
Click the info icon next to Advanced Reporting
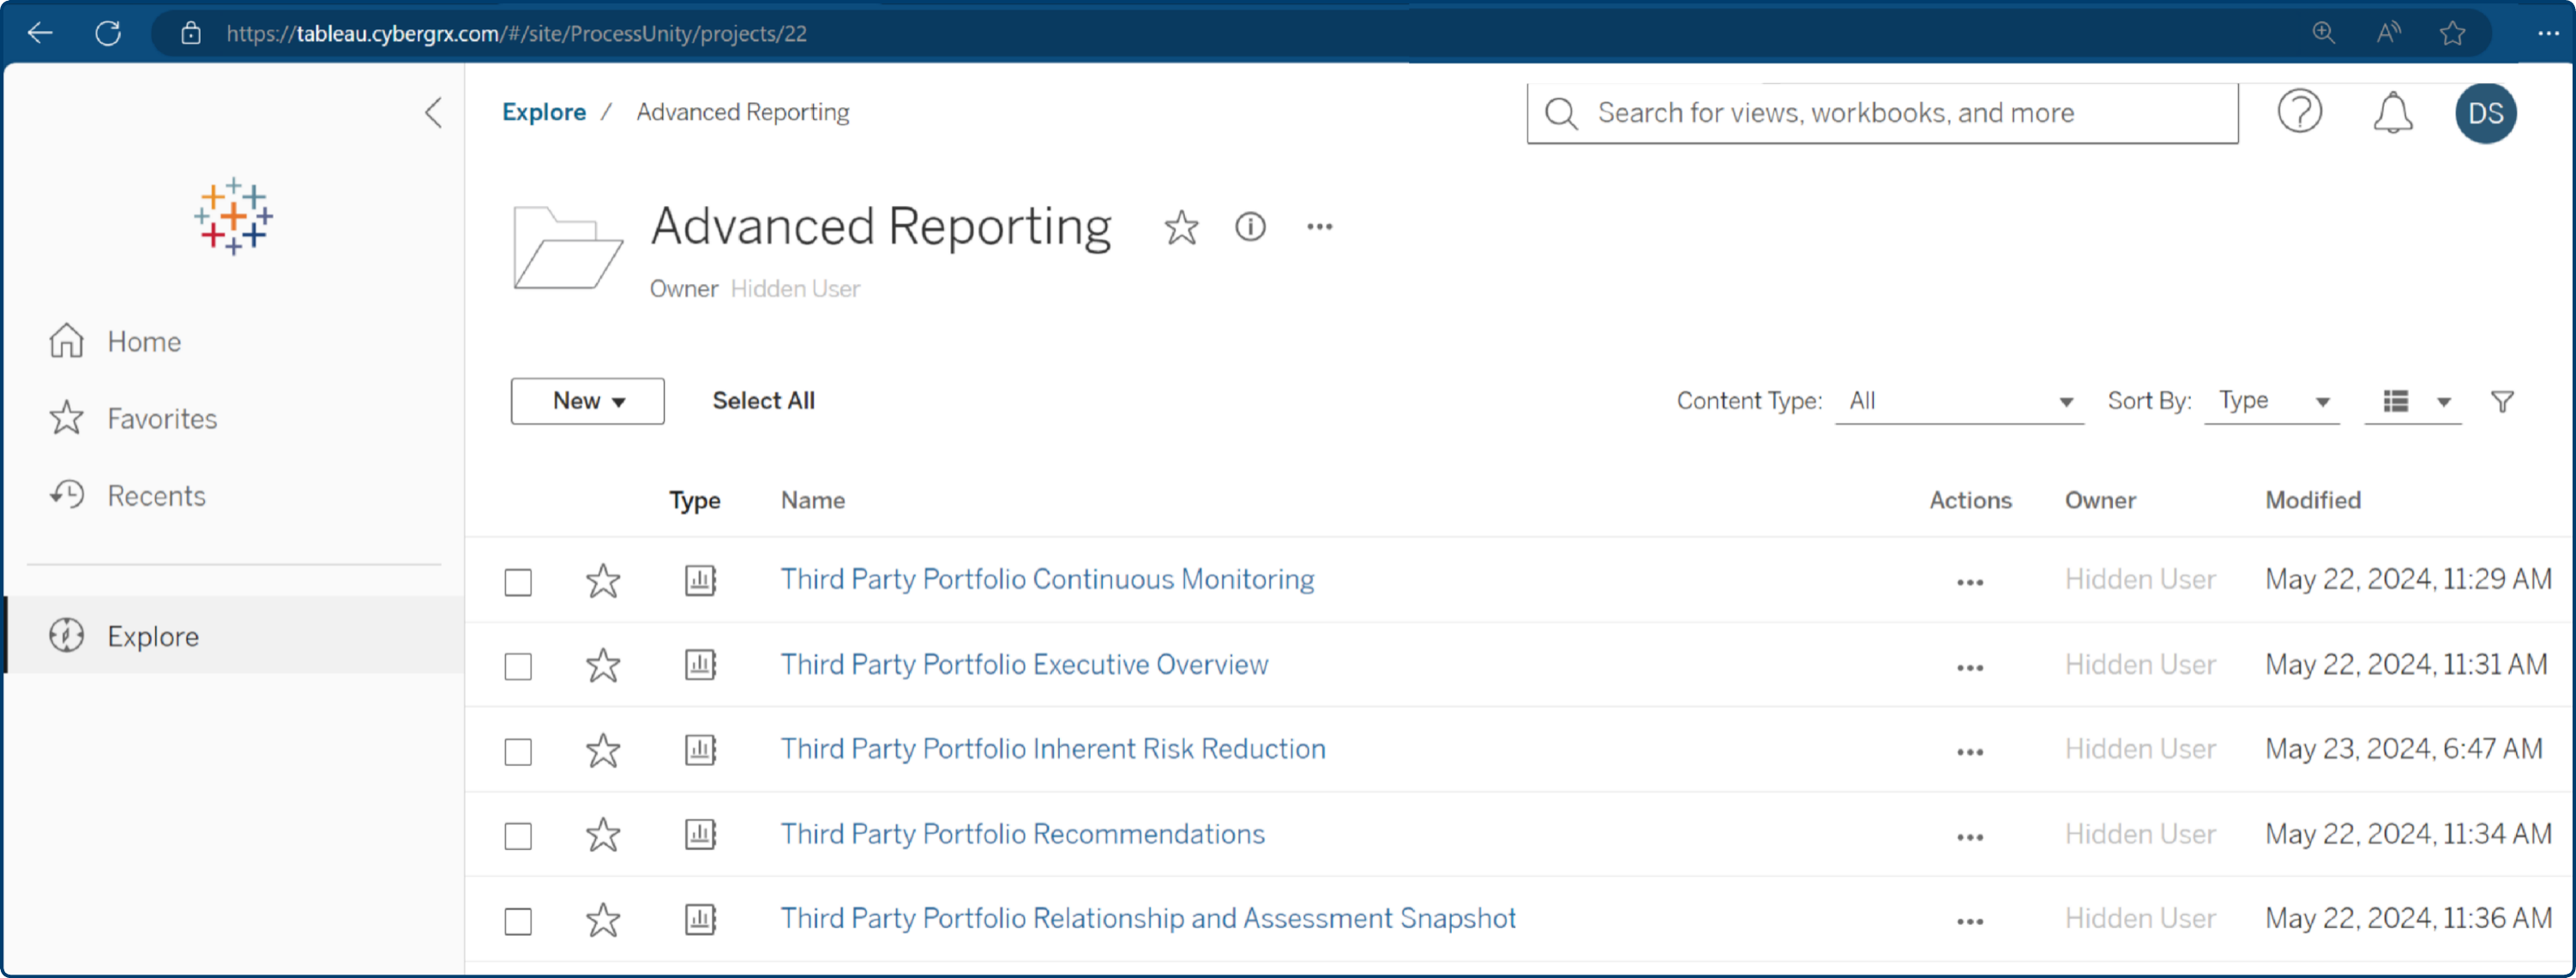pos(1251,226)
